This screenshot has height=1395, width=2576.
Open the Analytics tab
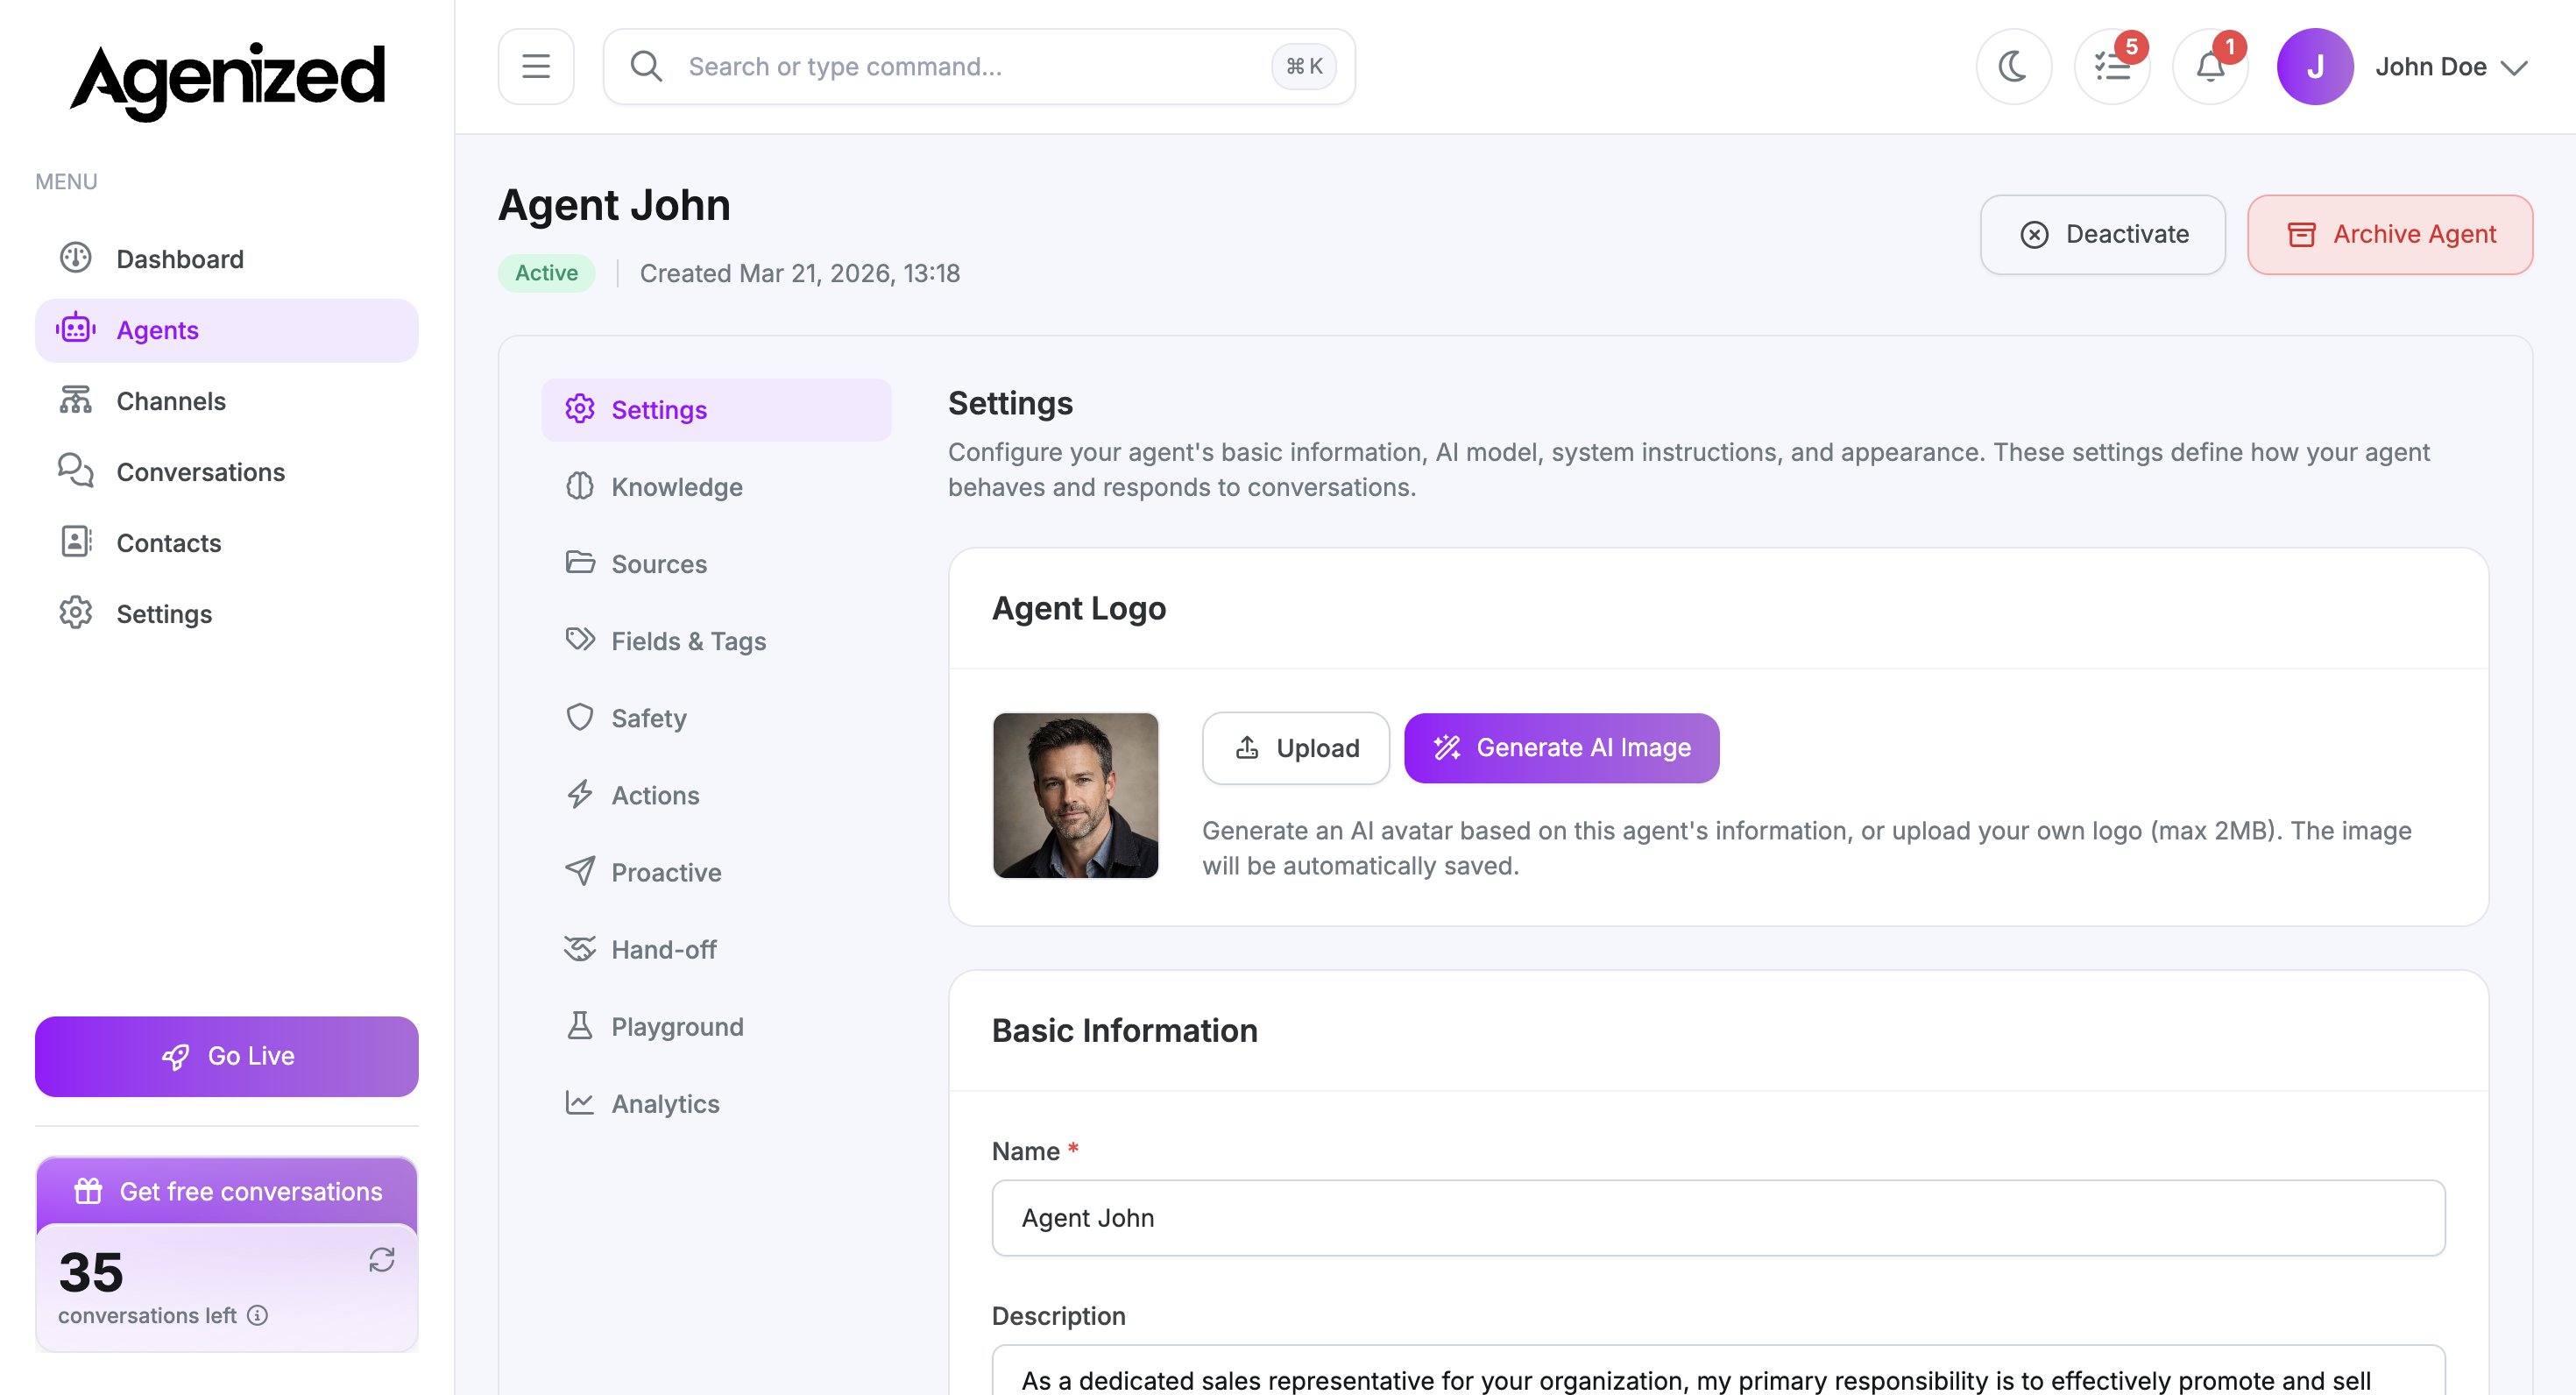[x=716, y=1103]
